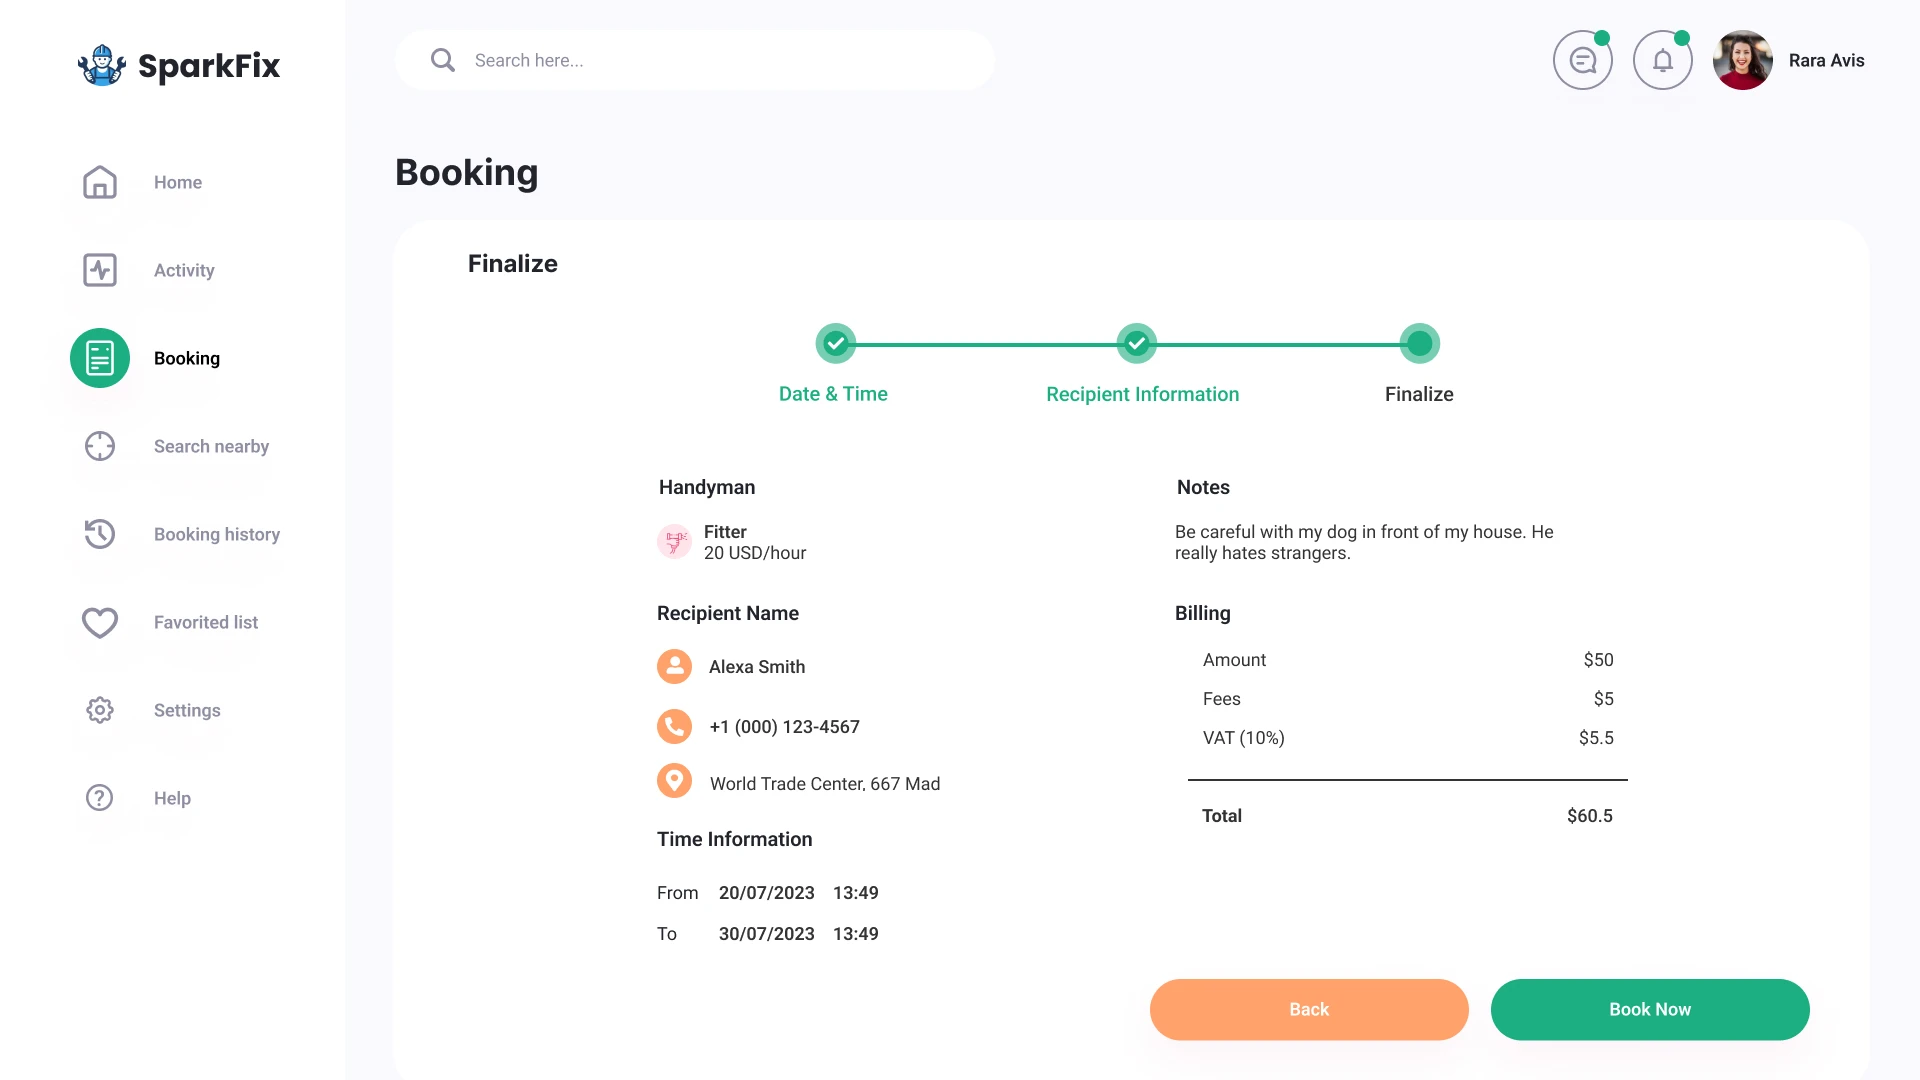Viewport: 1920px width, 1080px height.
Task: Click the SparkFix mascot logo
Action: [101, 65]
